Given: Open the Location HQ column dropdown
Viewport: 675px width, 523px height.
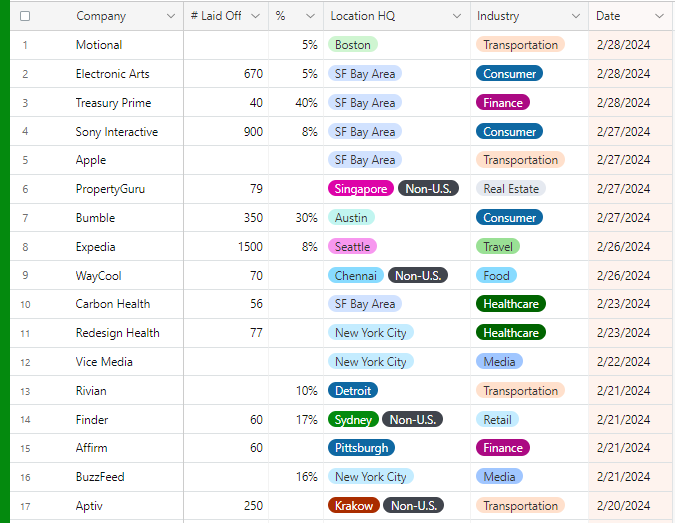Looking at the screenshot, I should tap(457, 16).
